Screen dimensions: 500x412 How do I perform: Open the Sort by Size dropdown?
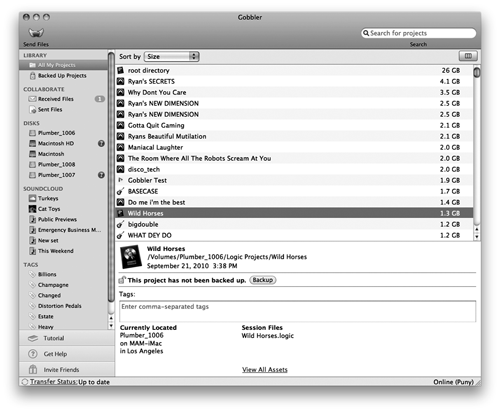tap(172, 57)
